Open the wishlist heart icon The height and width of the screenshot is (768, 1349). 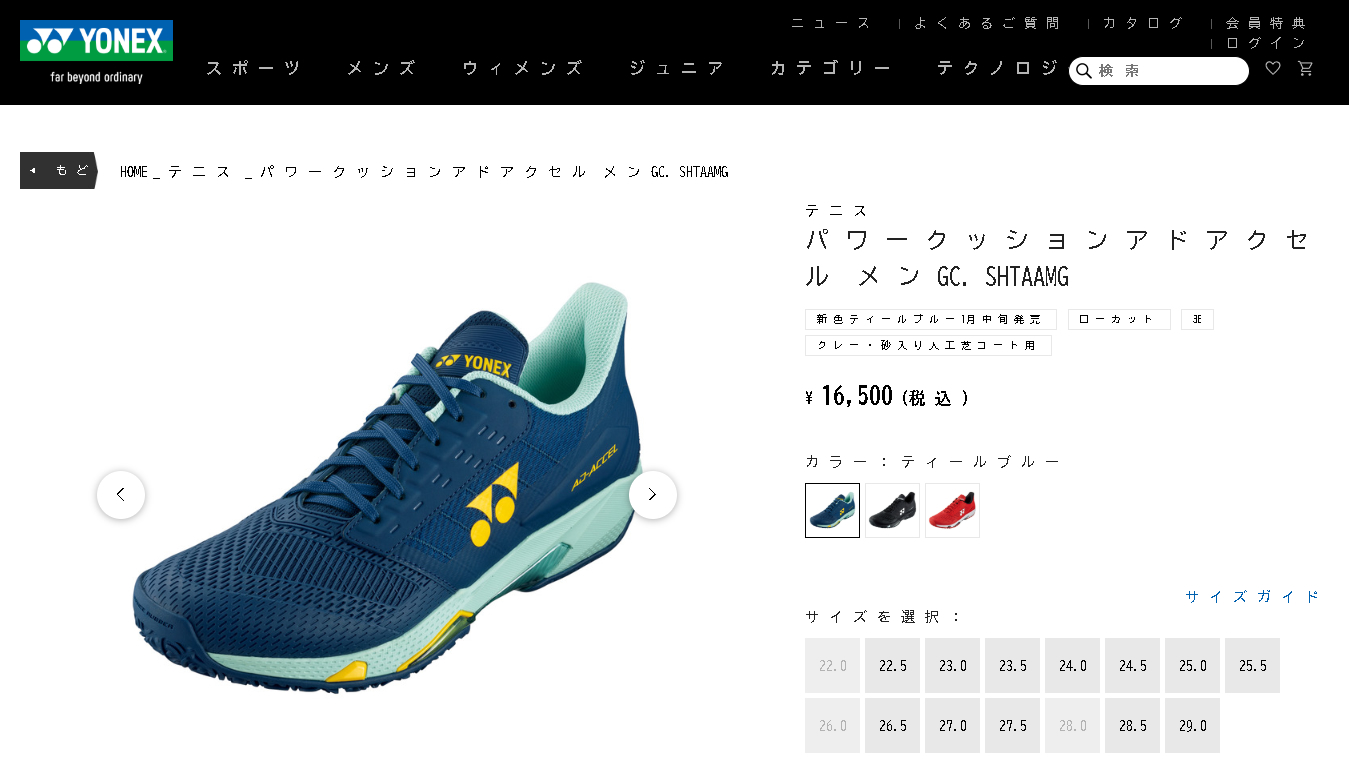tap(1273, 68)
